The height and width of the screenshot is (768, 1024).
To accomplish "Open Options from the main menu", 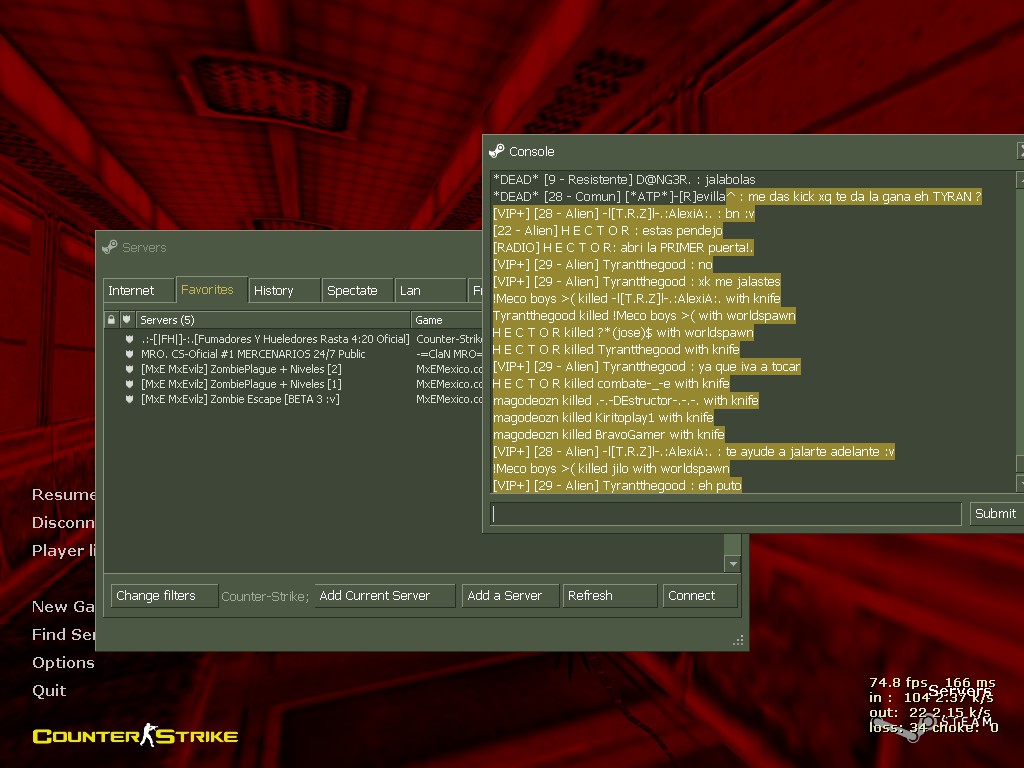I will coord(63,662).
